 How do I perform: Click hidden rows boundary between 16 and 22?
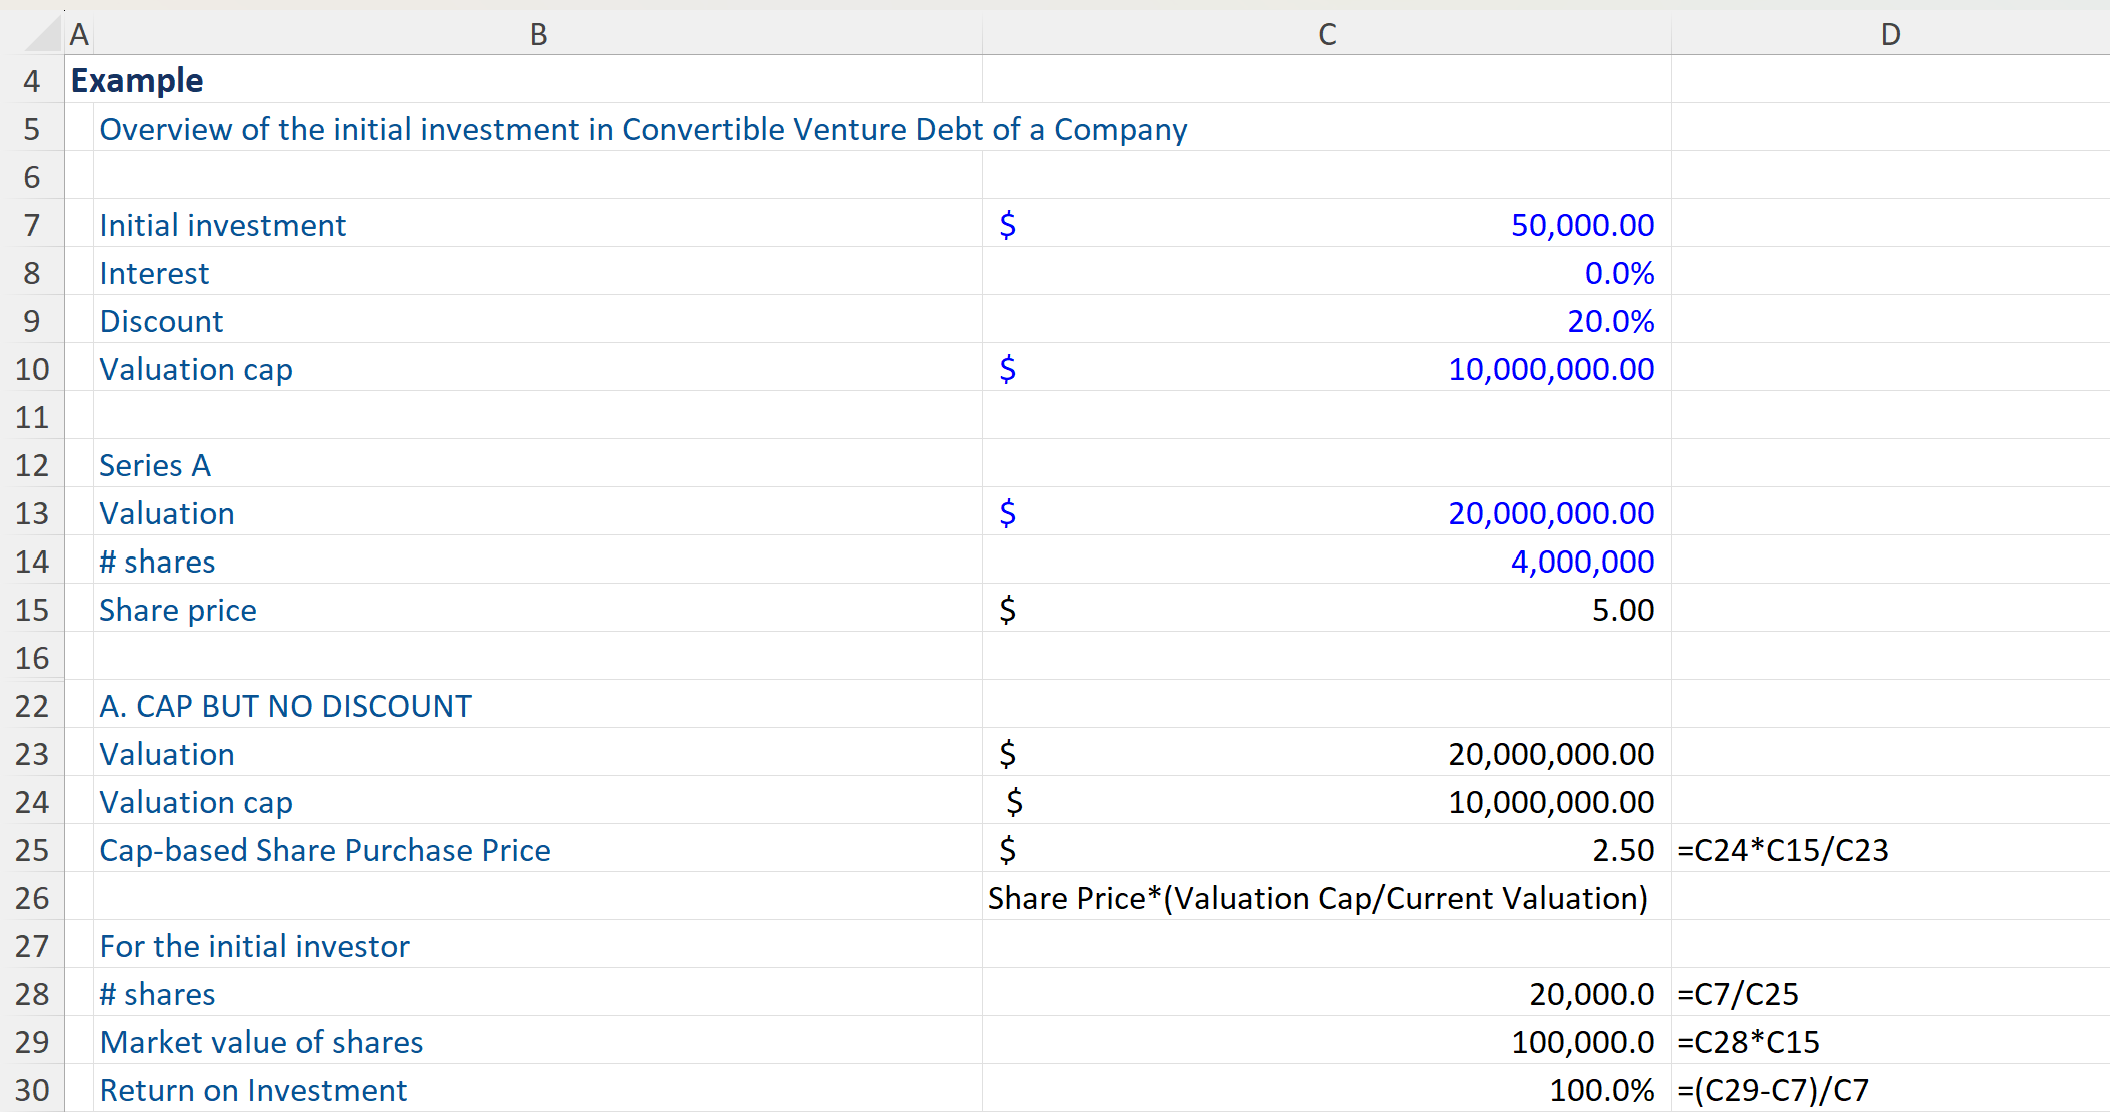tap(32, 681)
